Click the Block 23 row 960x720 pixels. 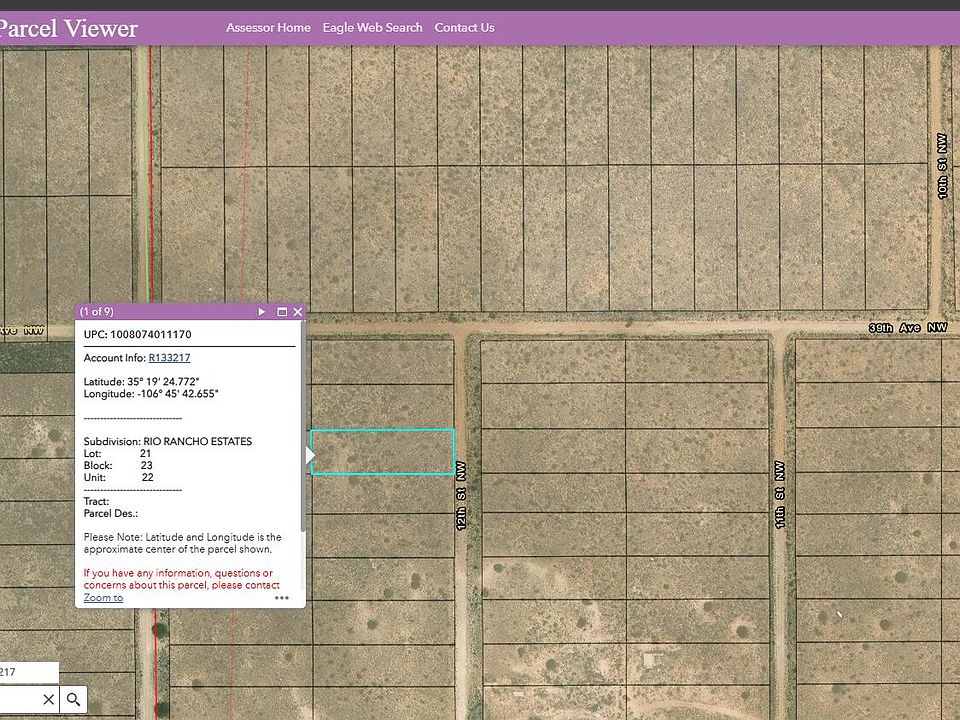(x=118, y=465)
